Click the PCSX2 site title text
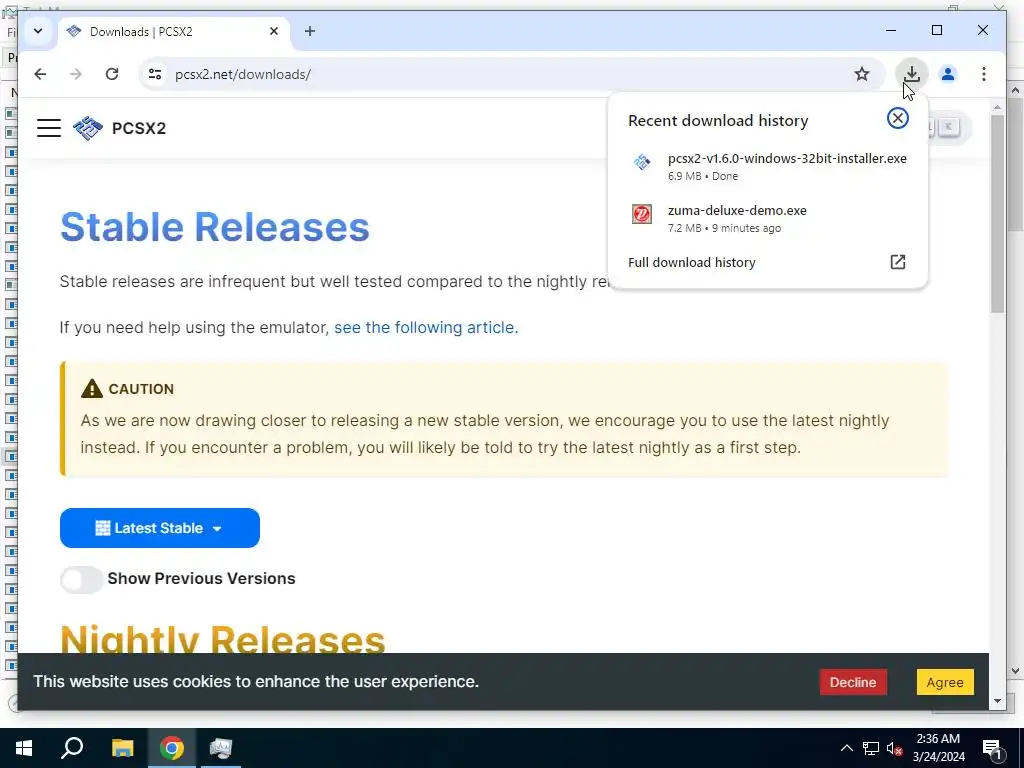The image size is (1024, 768). pyautogui.click(x=138, y=128)
